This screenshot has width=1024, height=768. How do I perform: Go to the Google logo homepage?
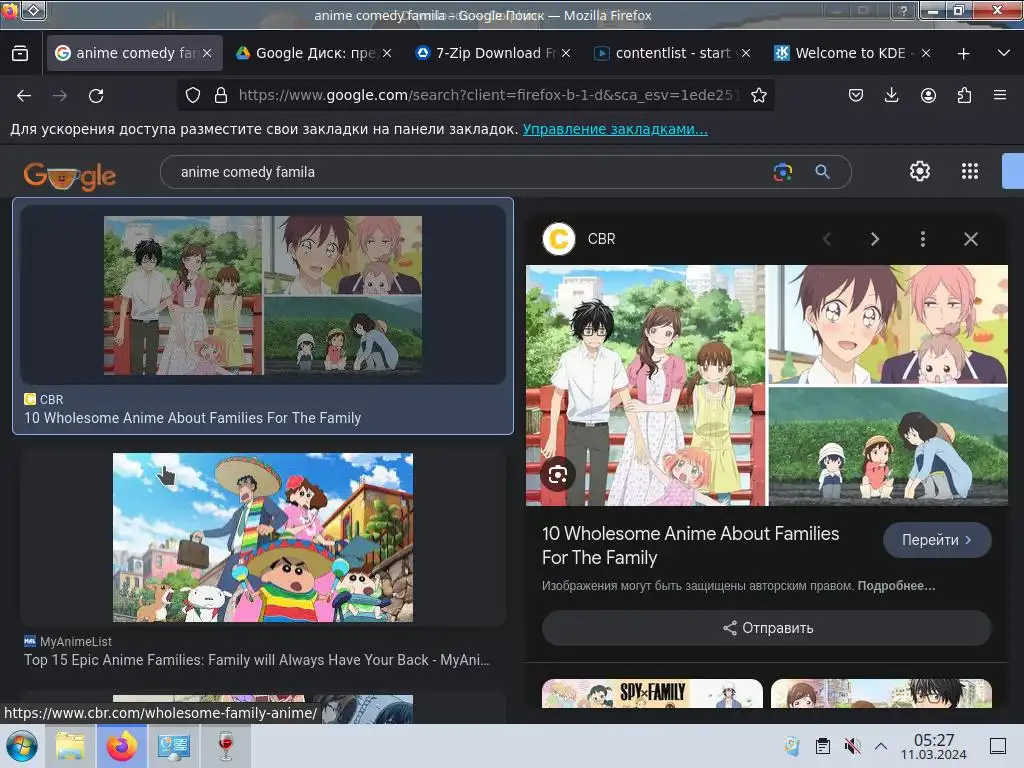[x=69, y=176]
